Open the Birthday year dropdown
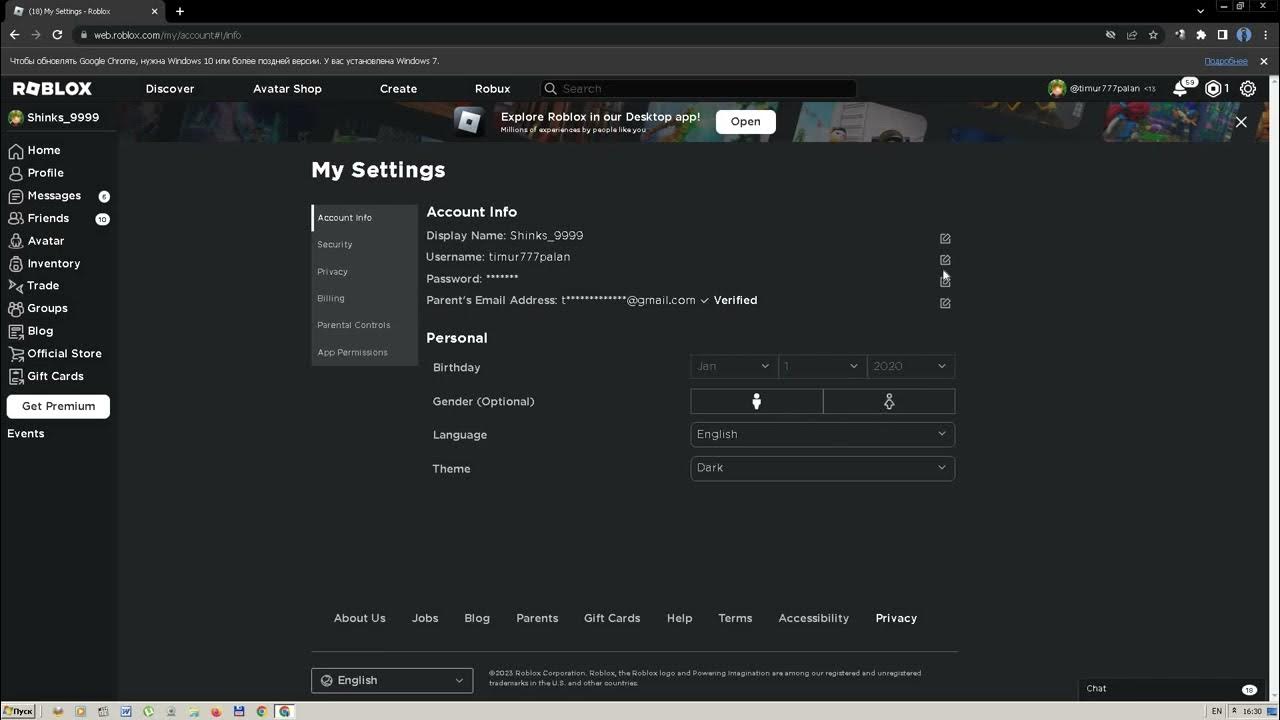Image resolution: width=1280 pixels, height=720 pixels. point(910,366)
